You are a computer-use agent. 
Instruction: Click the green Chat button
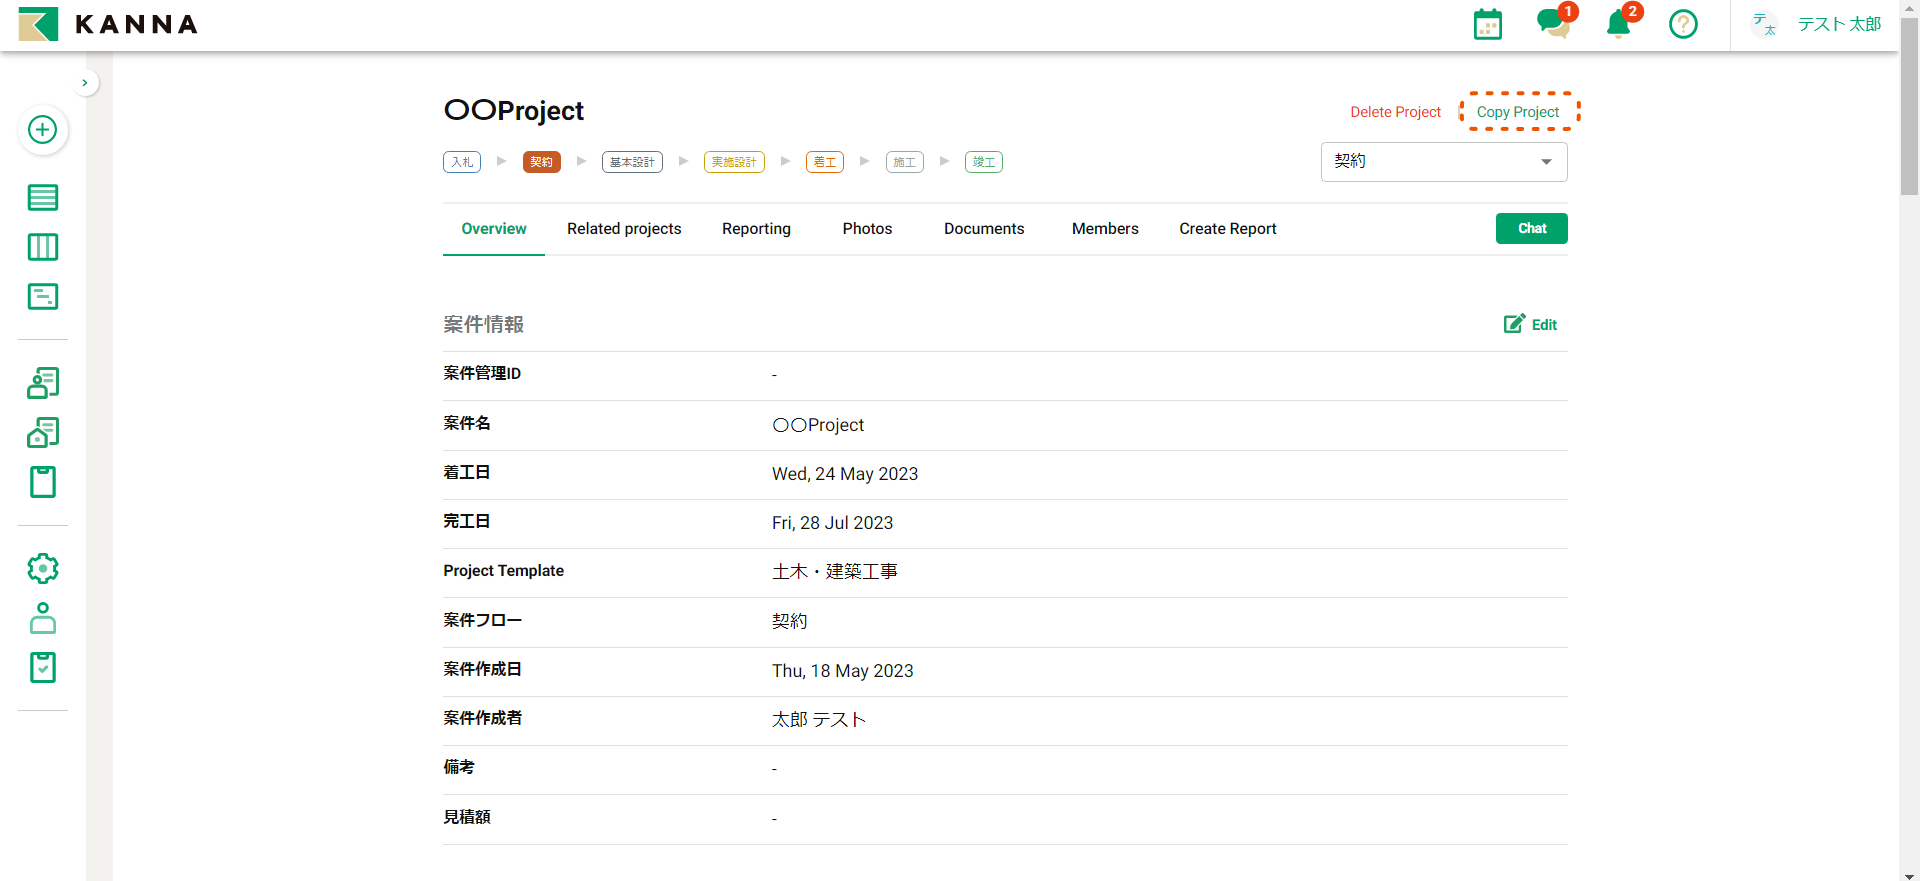pos(1531,229)
